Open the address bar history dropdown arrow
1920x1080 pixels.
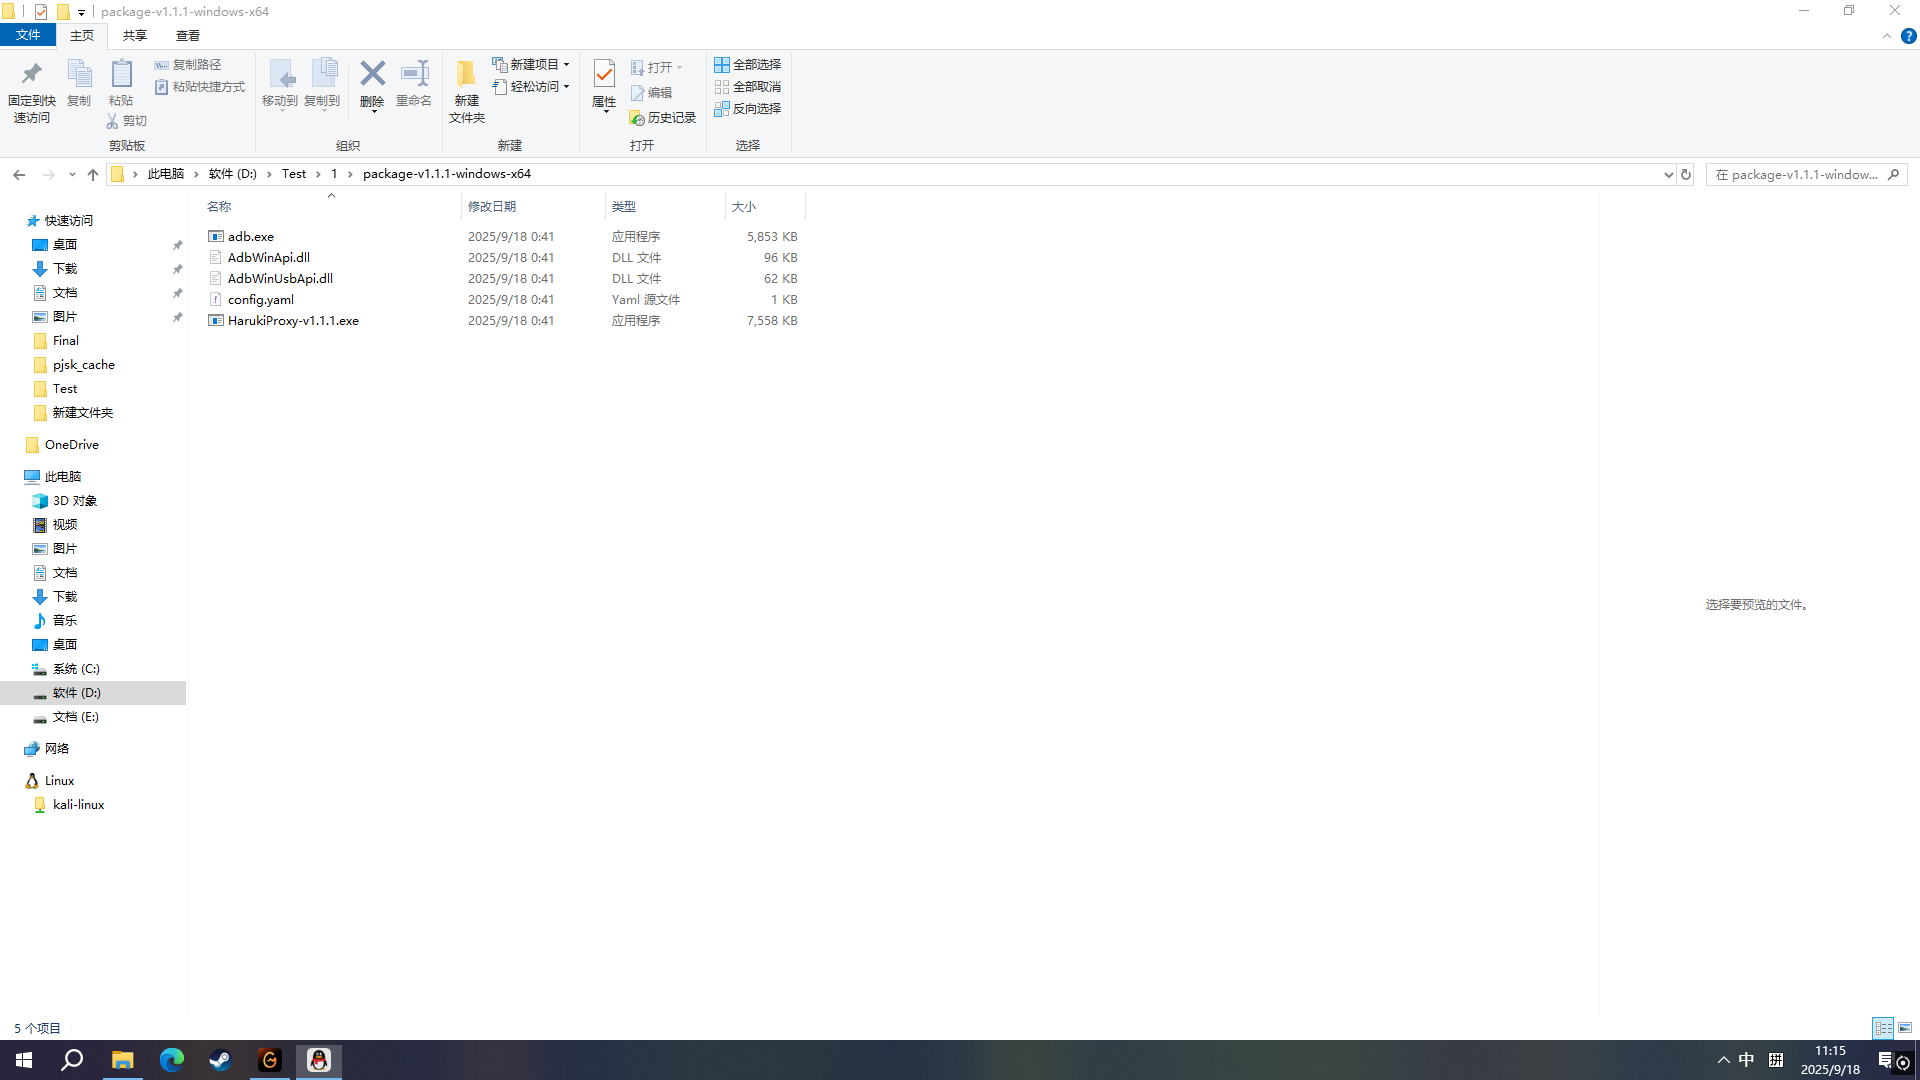(1668, 174)
